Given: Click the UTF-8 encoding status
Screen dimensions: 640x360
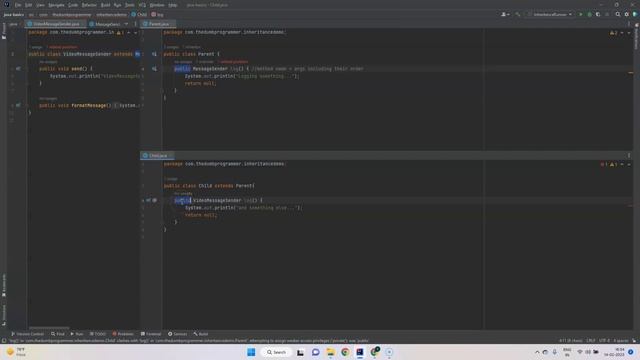Looking at the screenshot, I should point(604,340).
